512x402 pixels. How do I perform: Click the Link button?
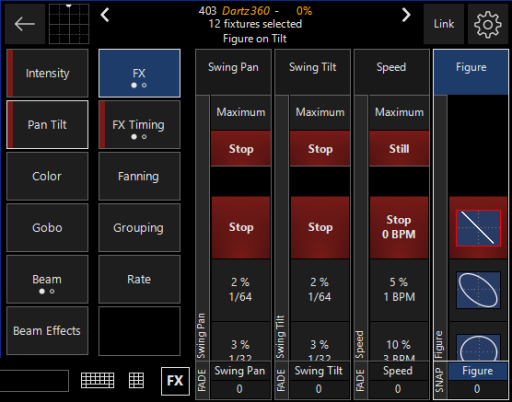444,24
